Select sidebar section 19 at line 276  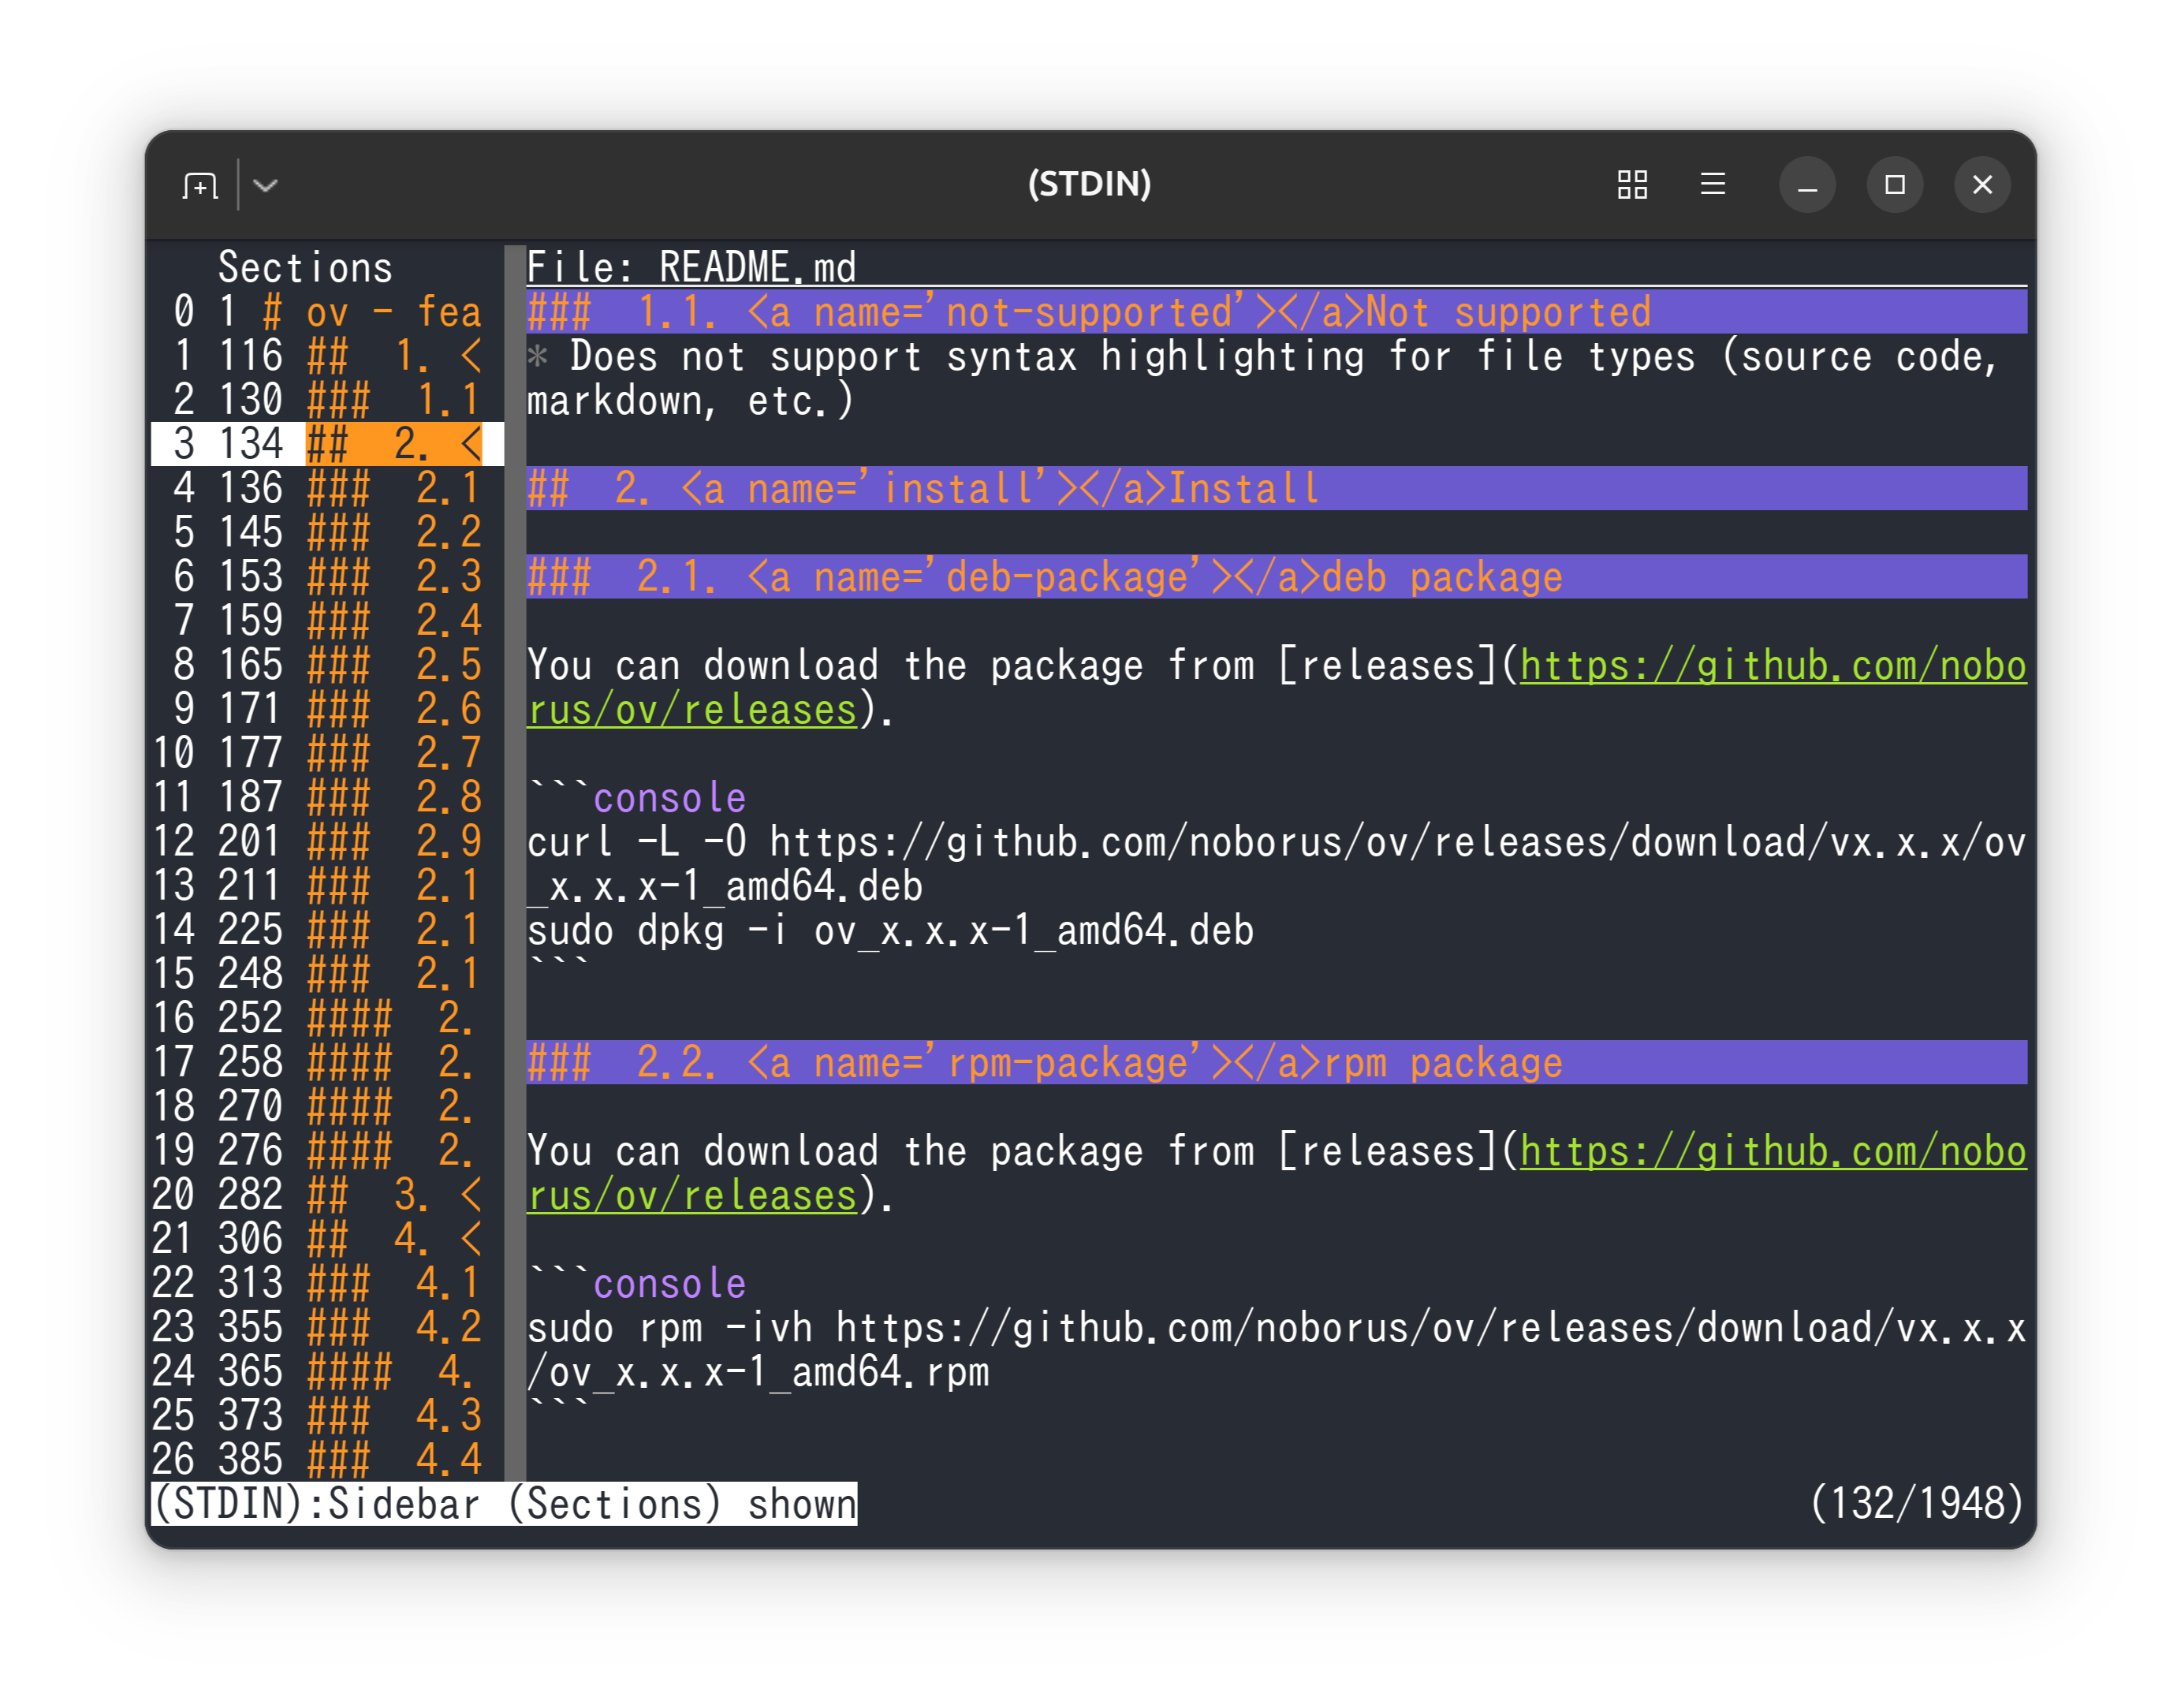click(327, 1150)
